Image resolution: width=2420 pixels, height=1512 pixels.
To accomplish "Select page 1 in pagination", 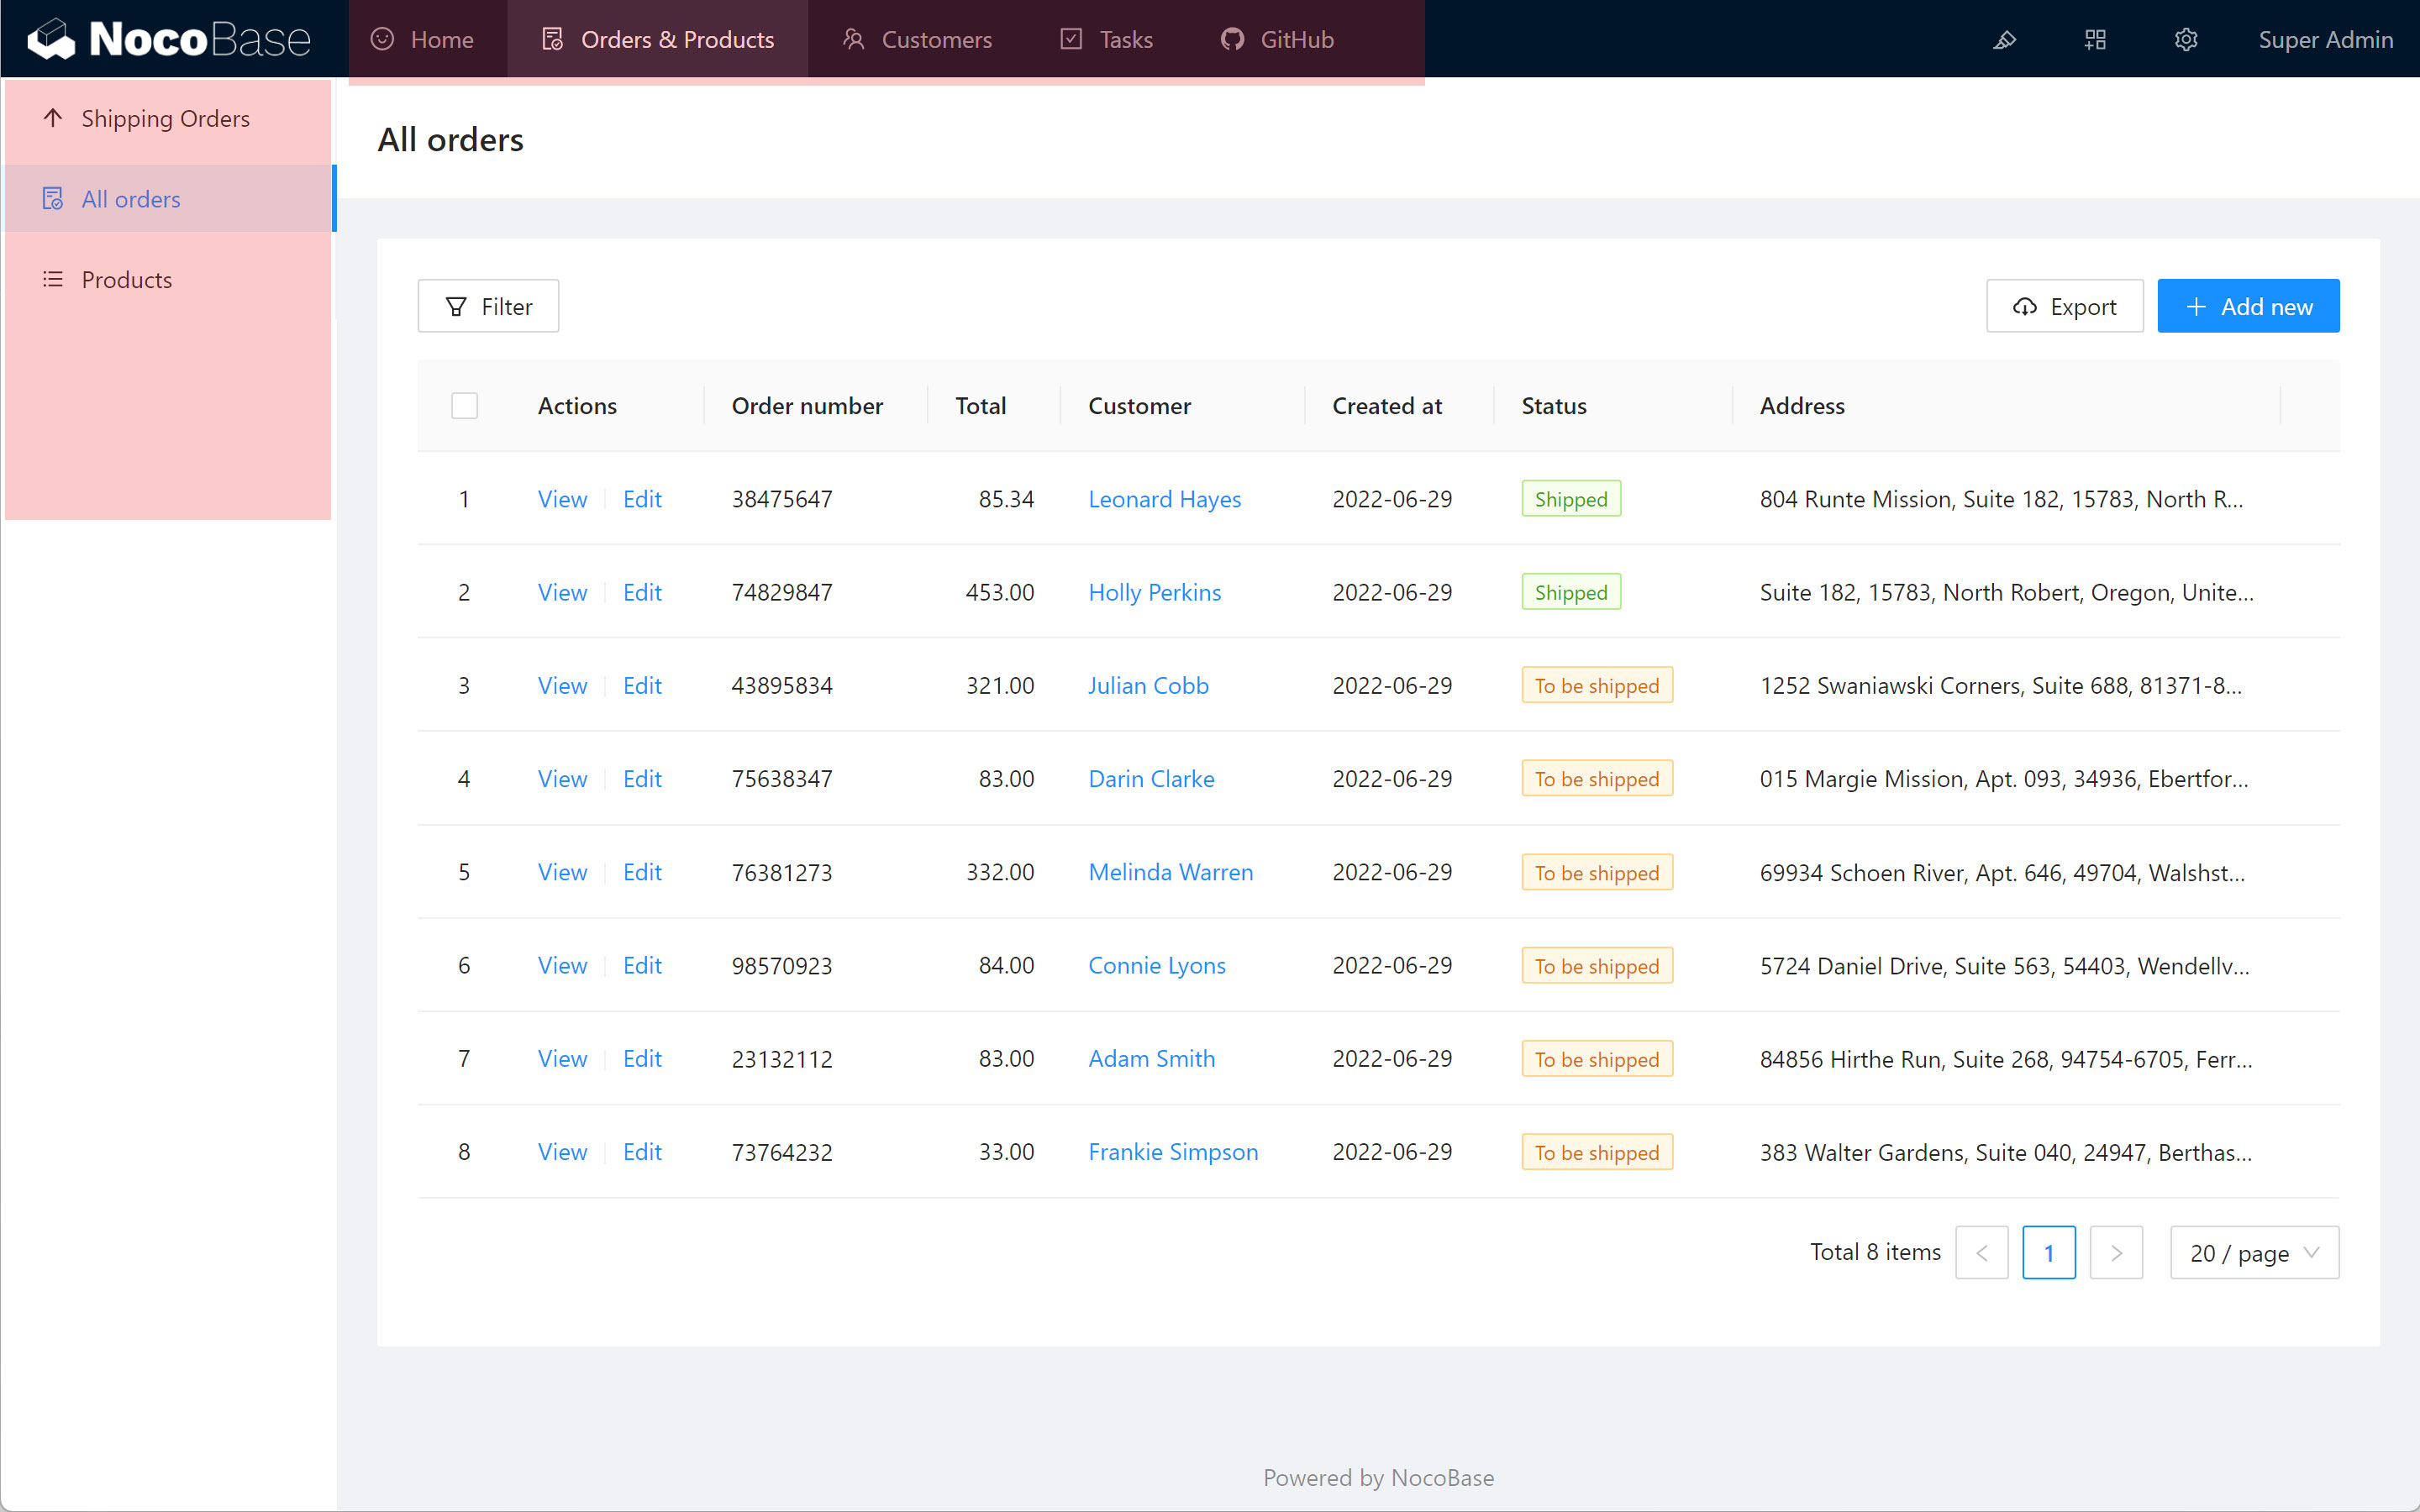I will 2048,1253.
